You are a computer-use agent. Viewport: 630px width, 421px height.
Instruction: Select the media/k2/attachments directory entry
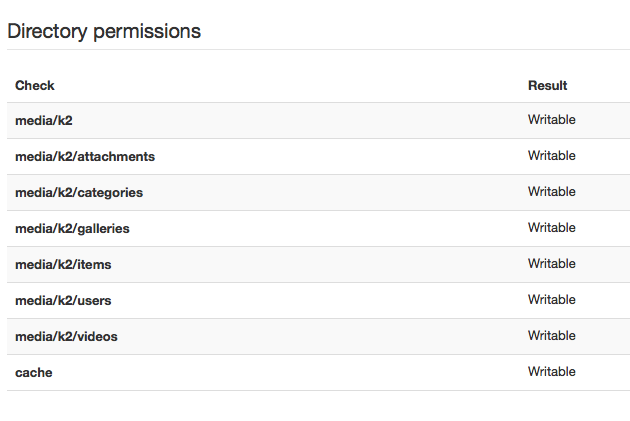(85, 156)
